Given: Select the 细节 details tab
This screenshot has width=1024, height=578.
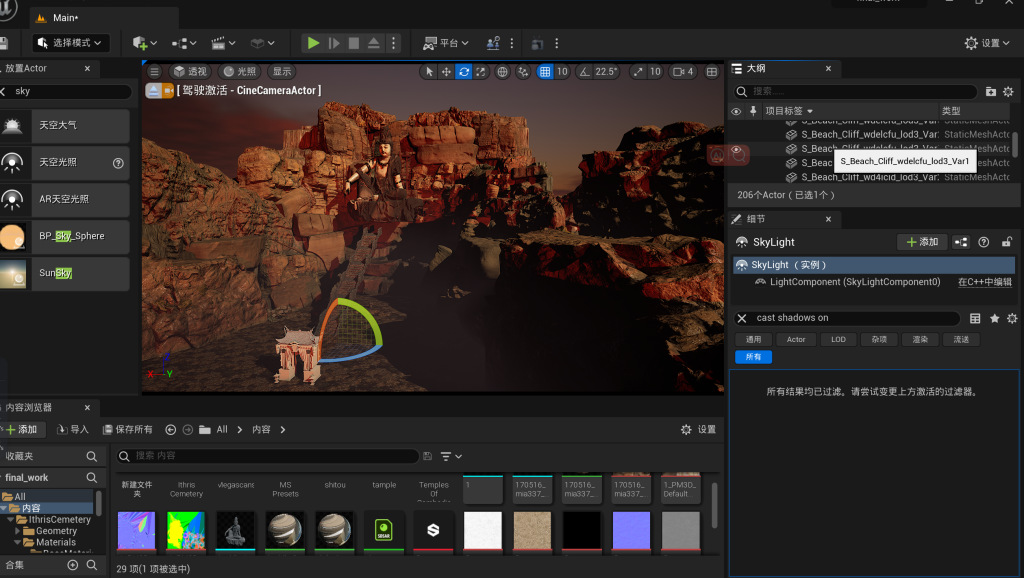Looking at the screenshot, I should (x=756, y=219).
